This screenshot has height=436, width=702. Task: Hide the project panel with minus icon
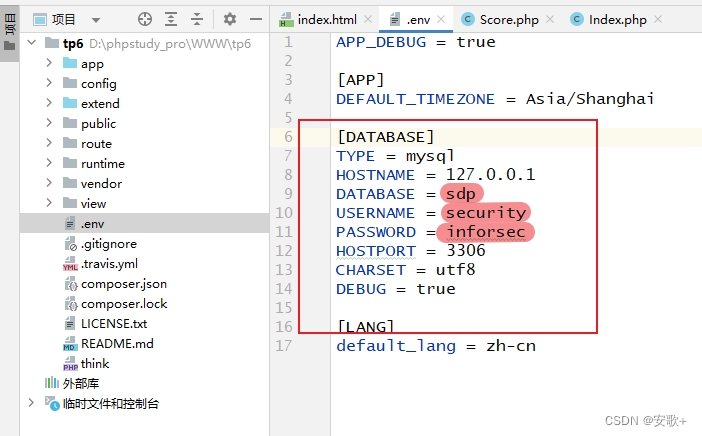point(255,19)
